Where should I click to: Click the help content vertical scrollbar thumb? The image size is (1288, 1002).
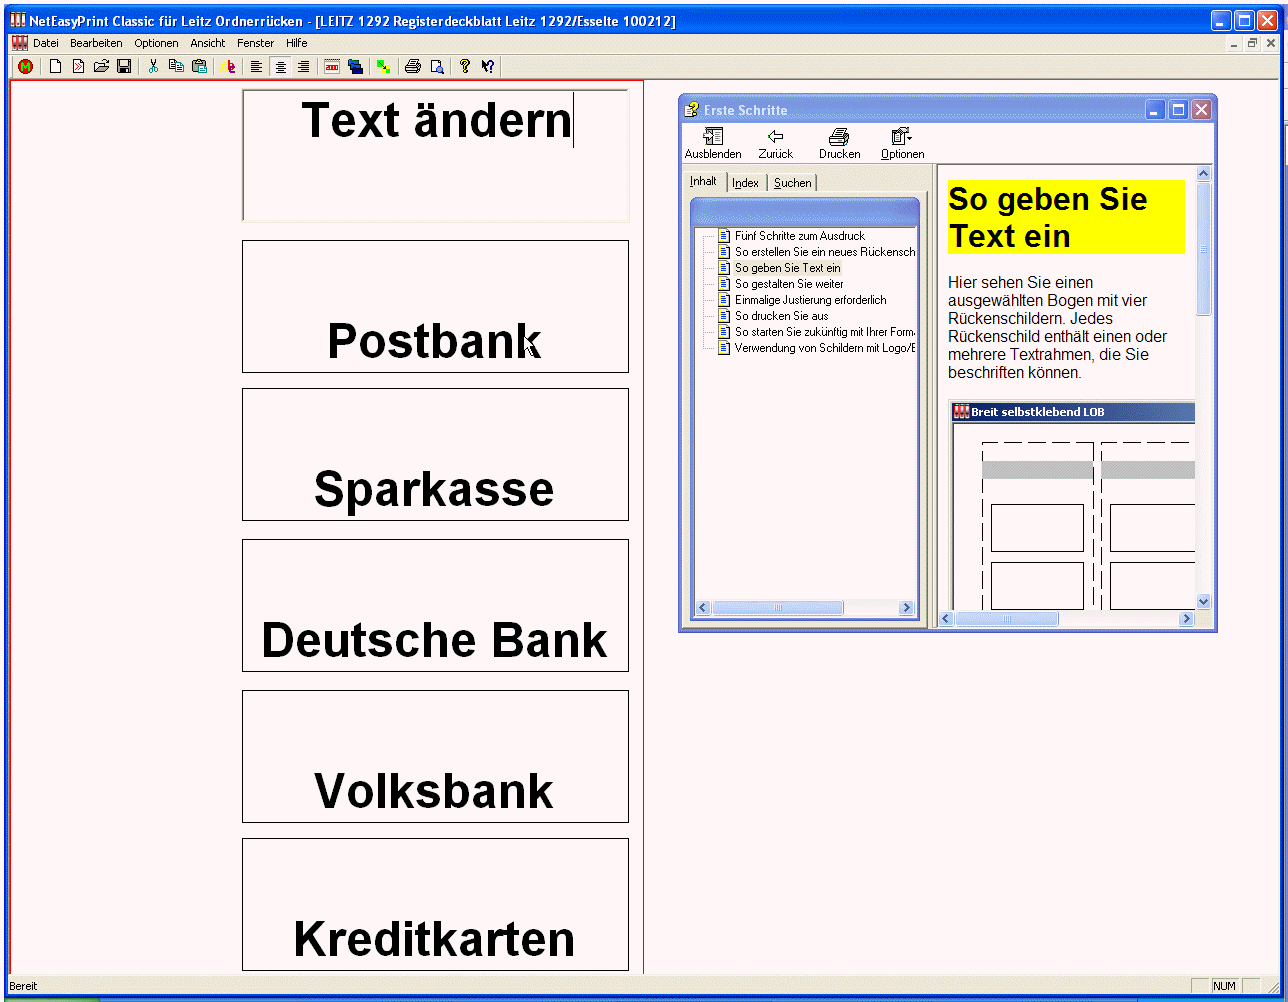[x=1203, y=249]
